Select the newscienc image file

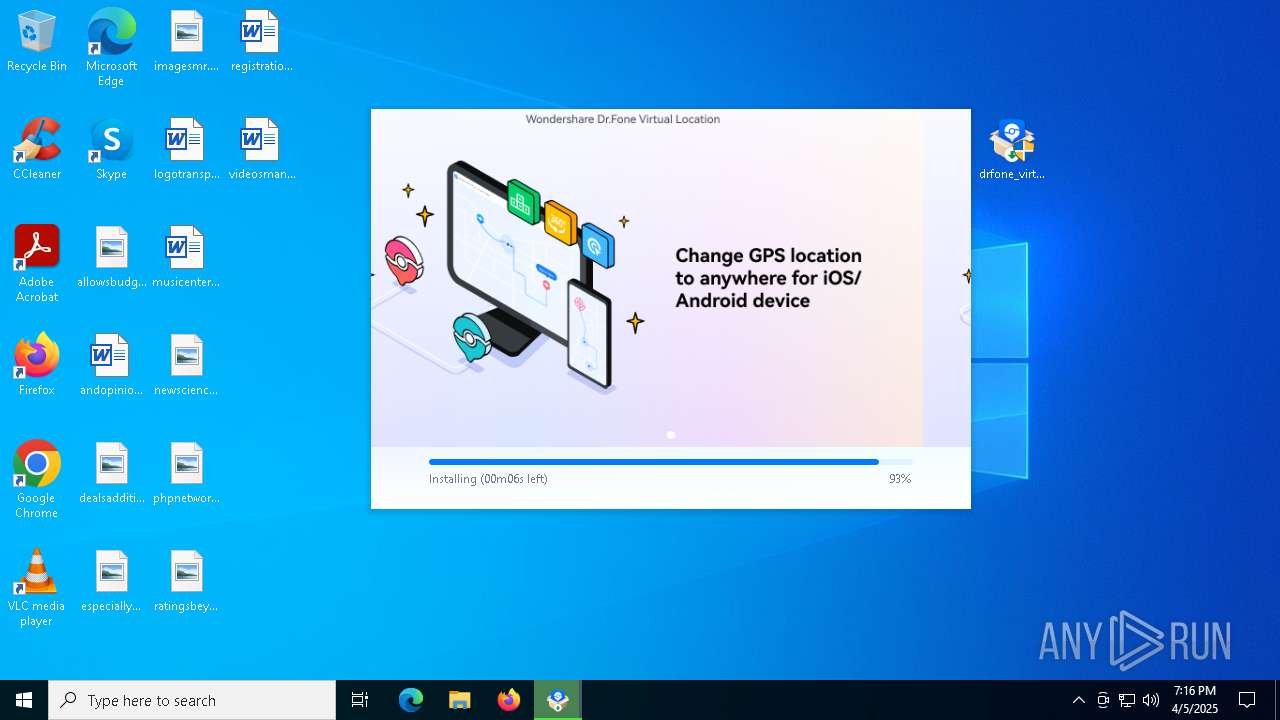186,366
